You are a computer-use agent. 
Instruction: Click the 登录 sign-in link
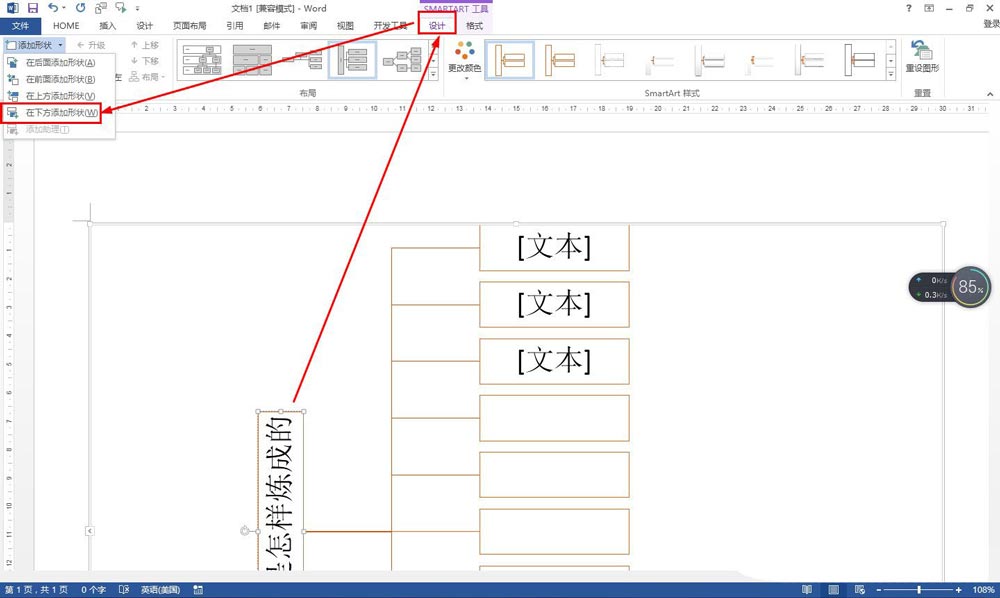click(990, 25)
